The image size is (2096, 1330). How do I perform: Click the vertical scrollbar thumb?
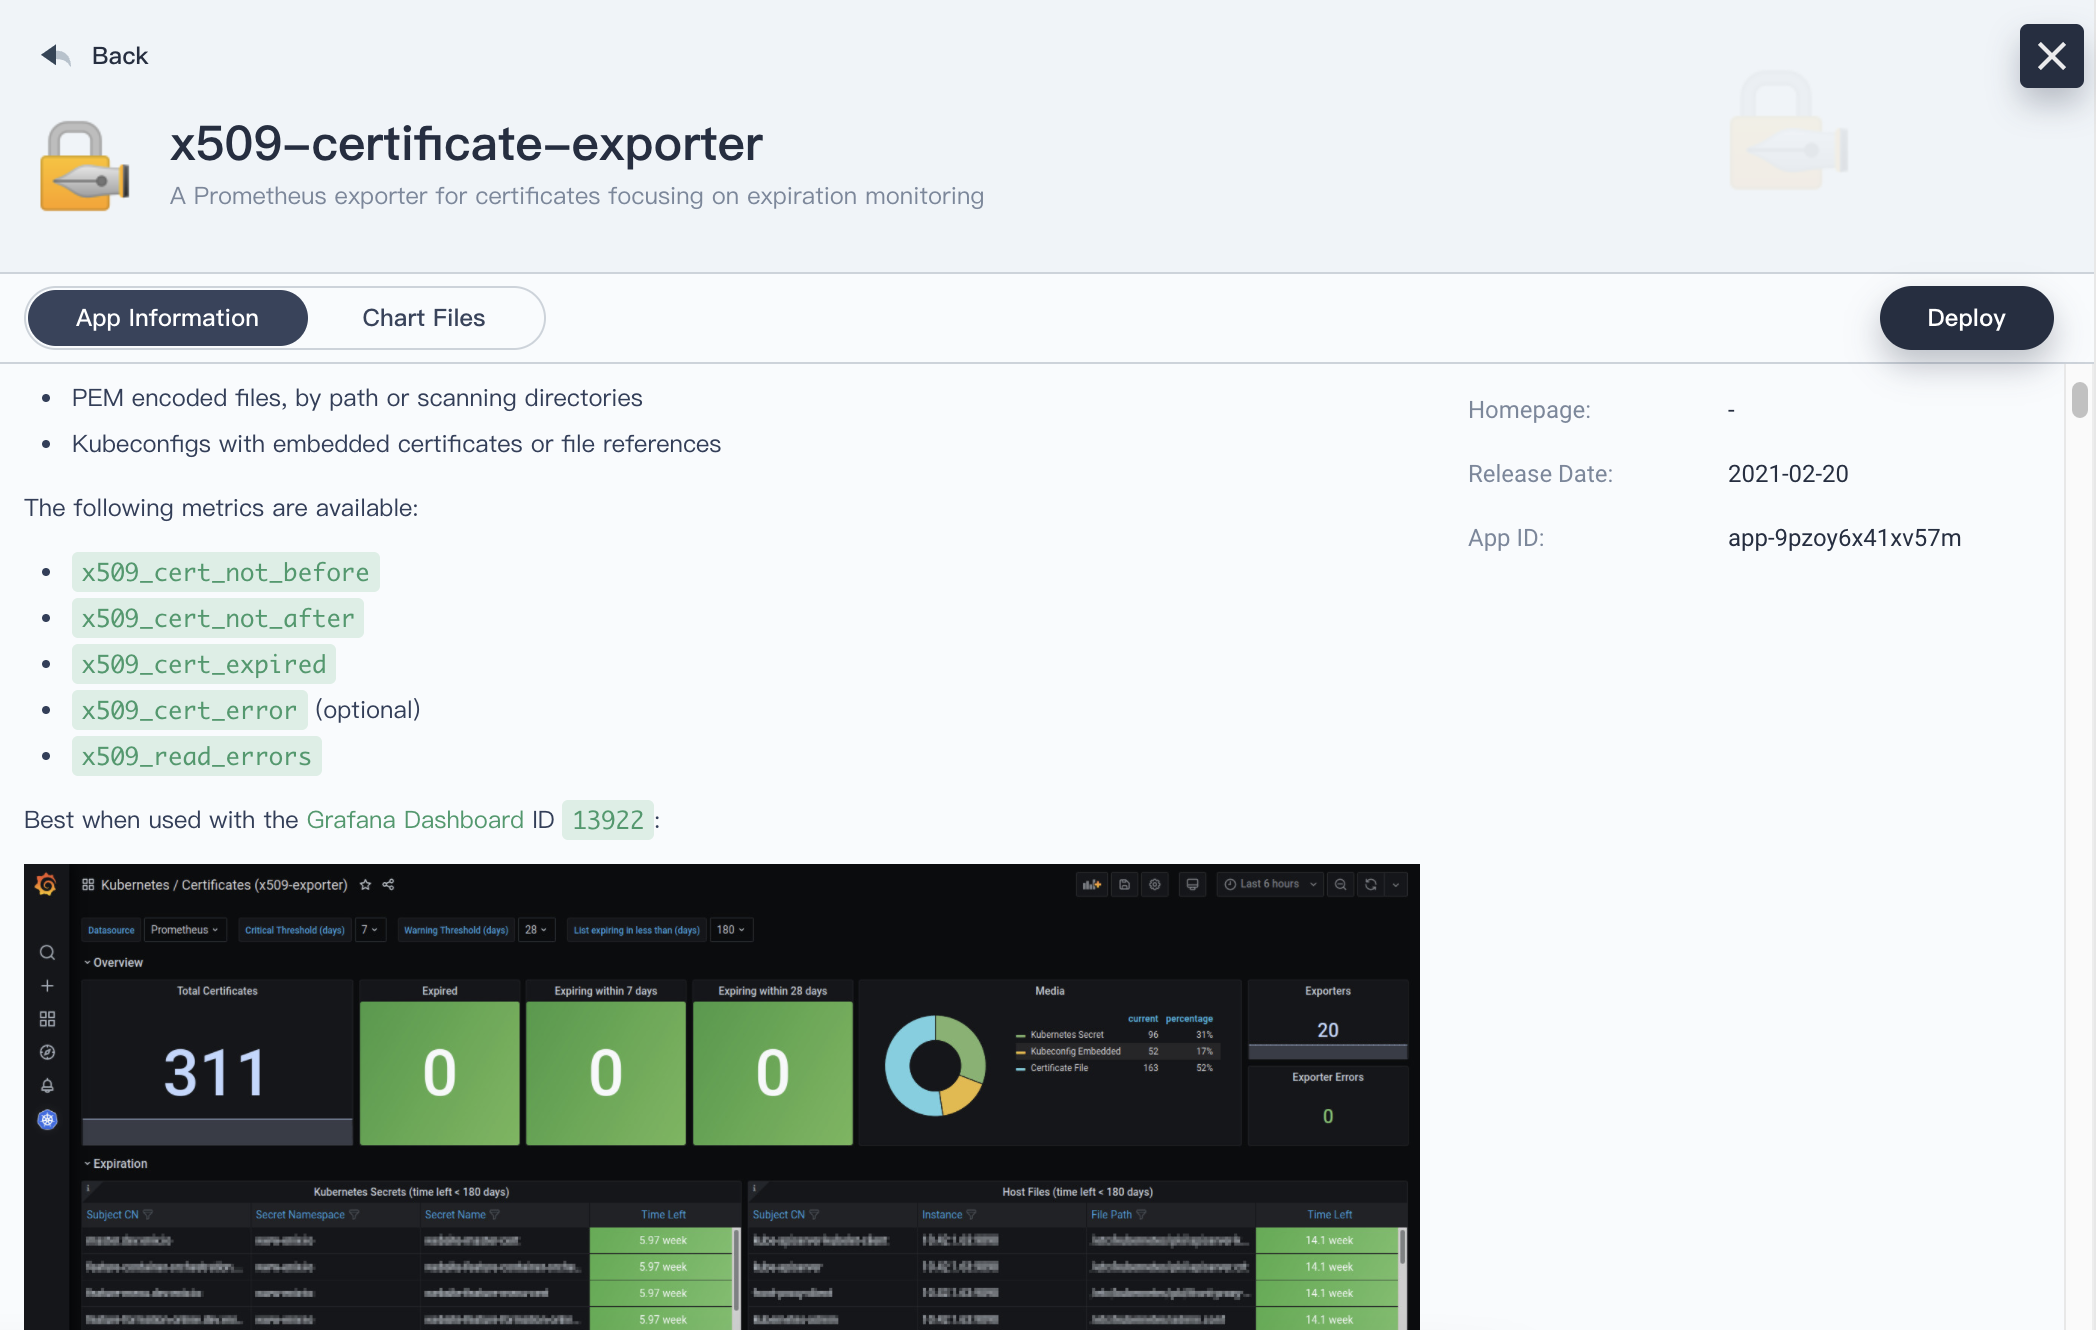tap(2080, 400)
